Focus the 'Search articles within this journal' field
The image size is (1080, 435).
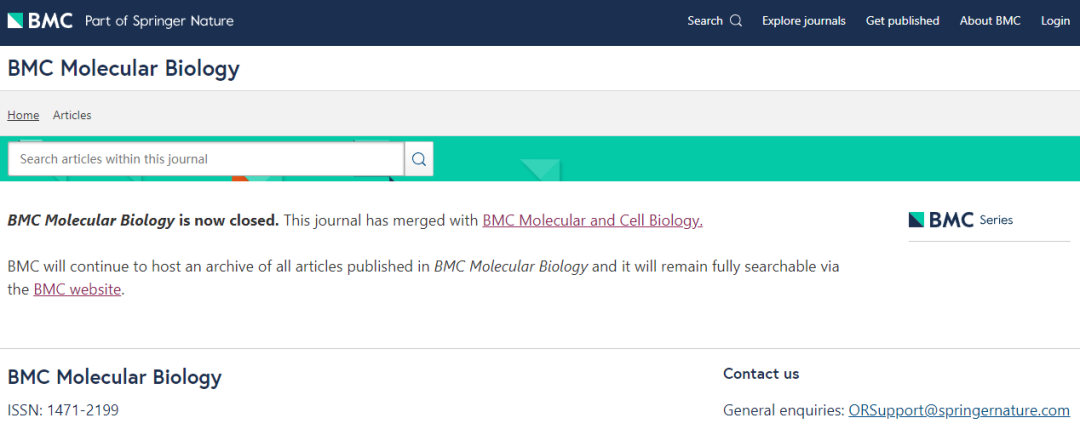click(x=205, y=159)
